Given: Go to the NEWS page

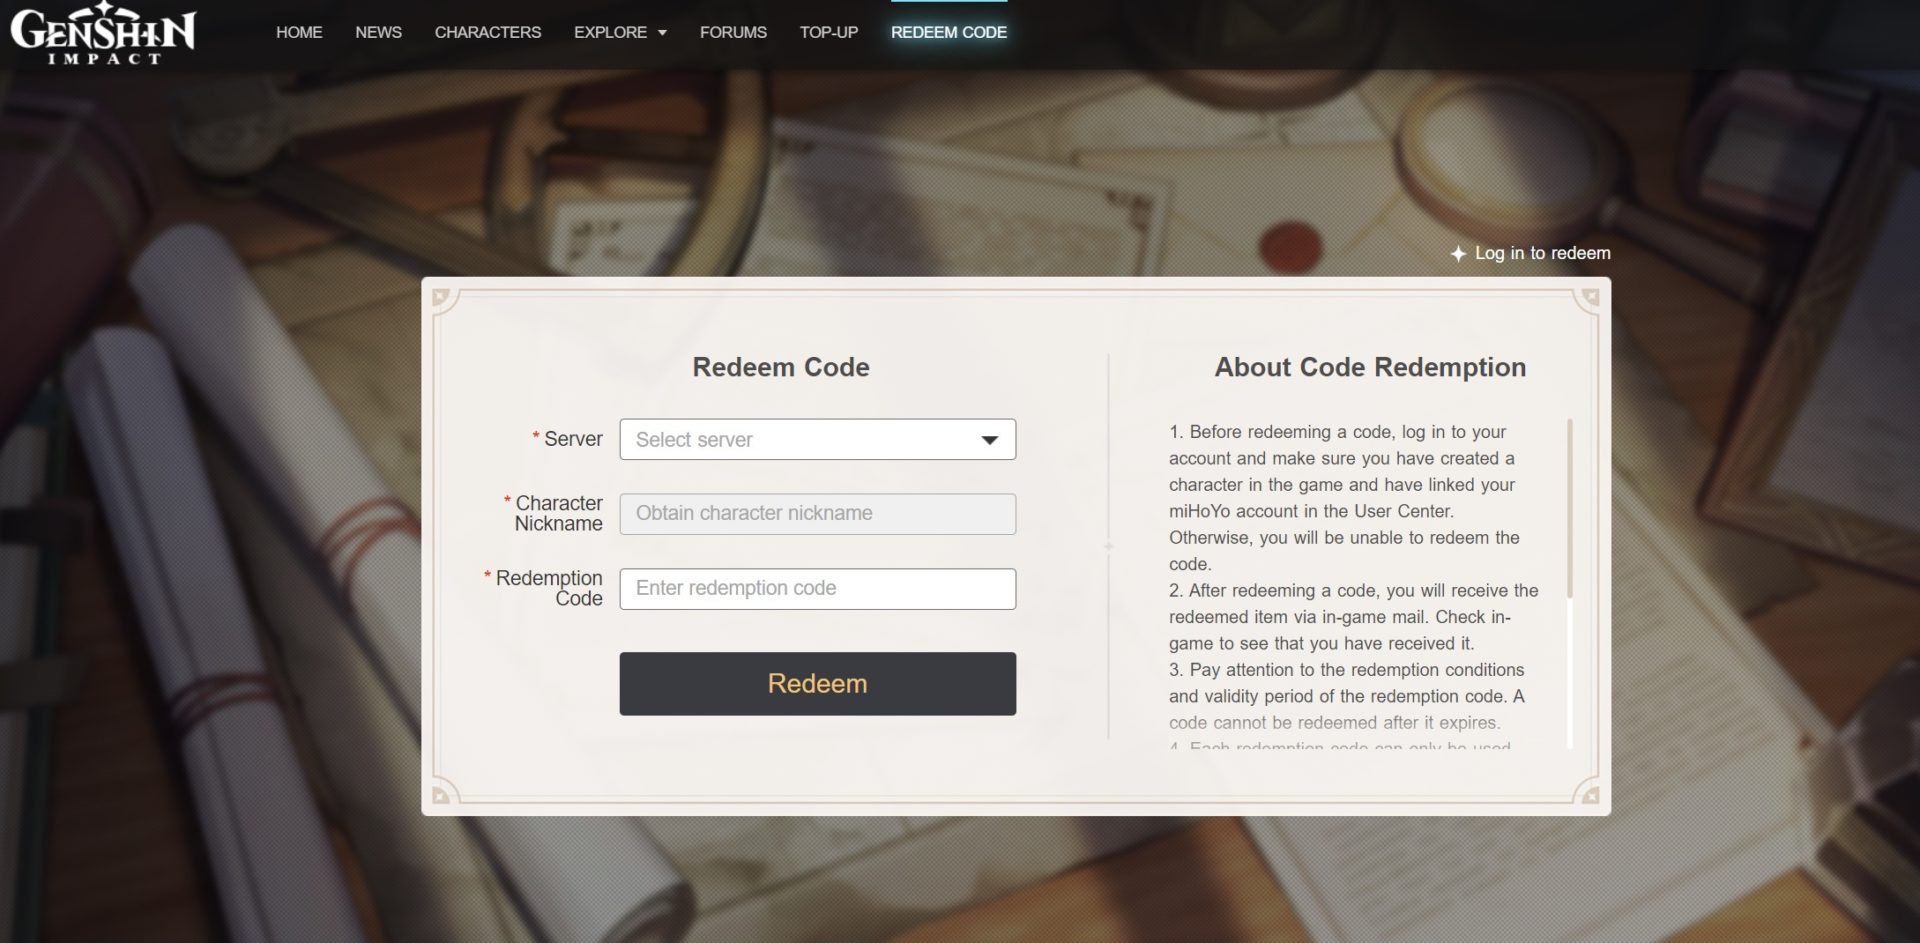Looking at the screenshot, I should pos(378,32).
